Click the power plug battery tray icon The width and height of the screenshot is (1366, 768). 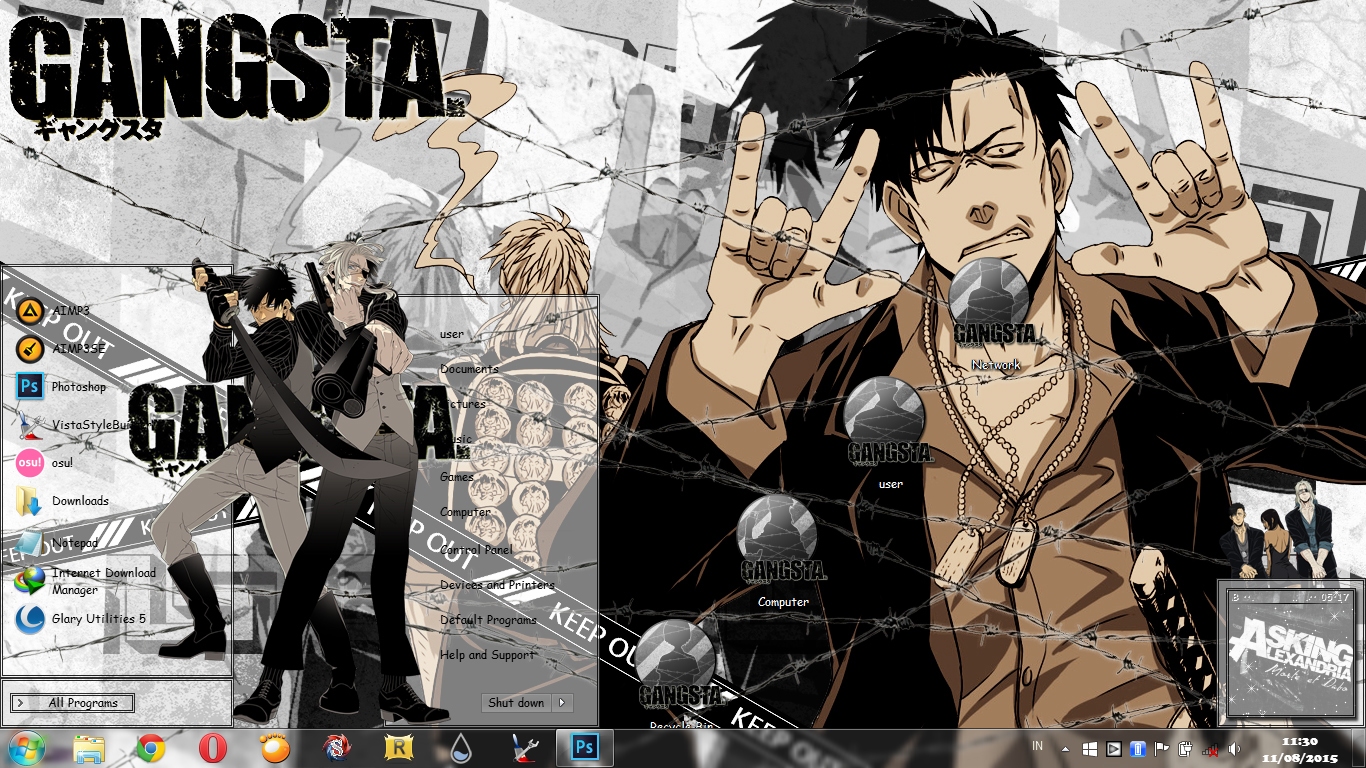coord(1186,749)
